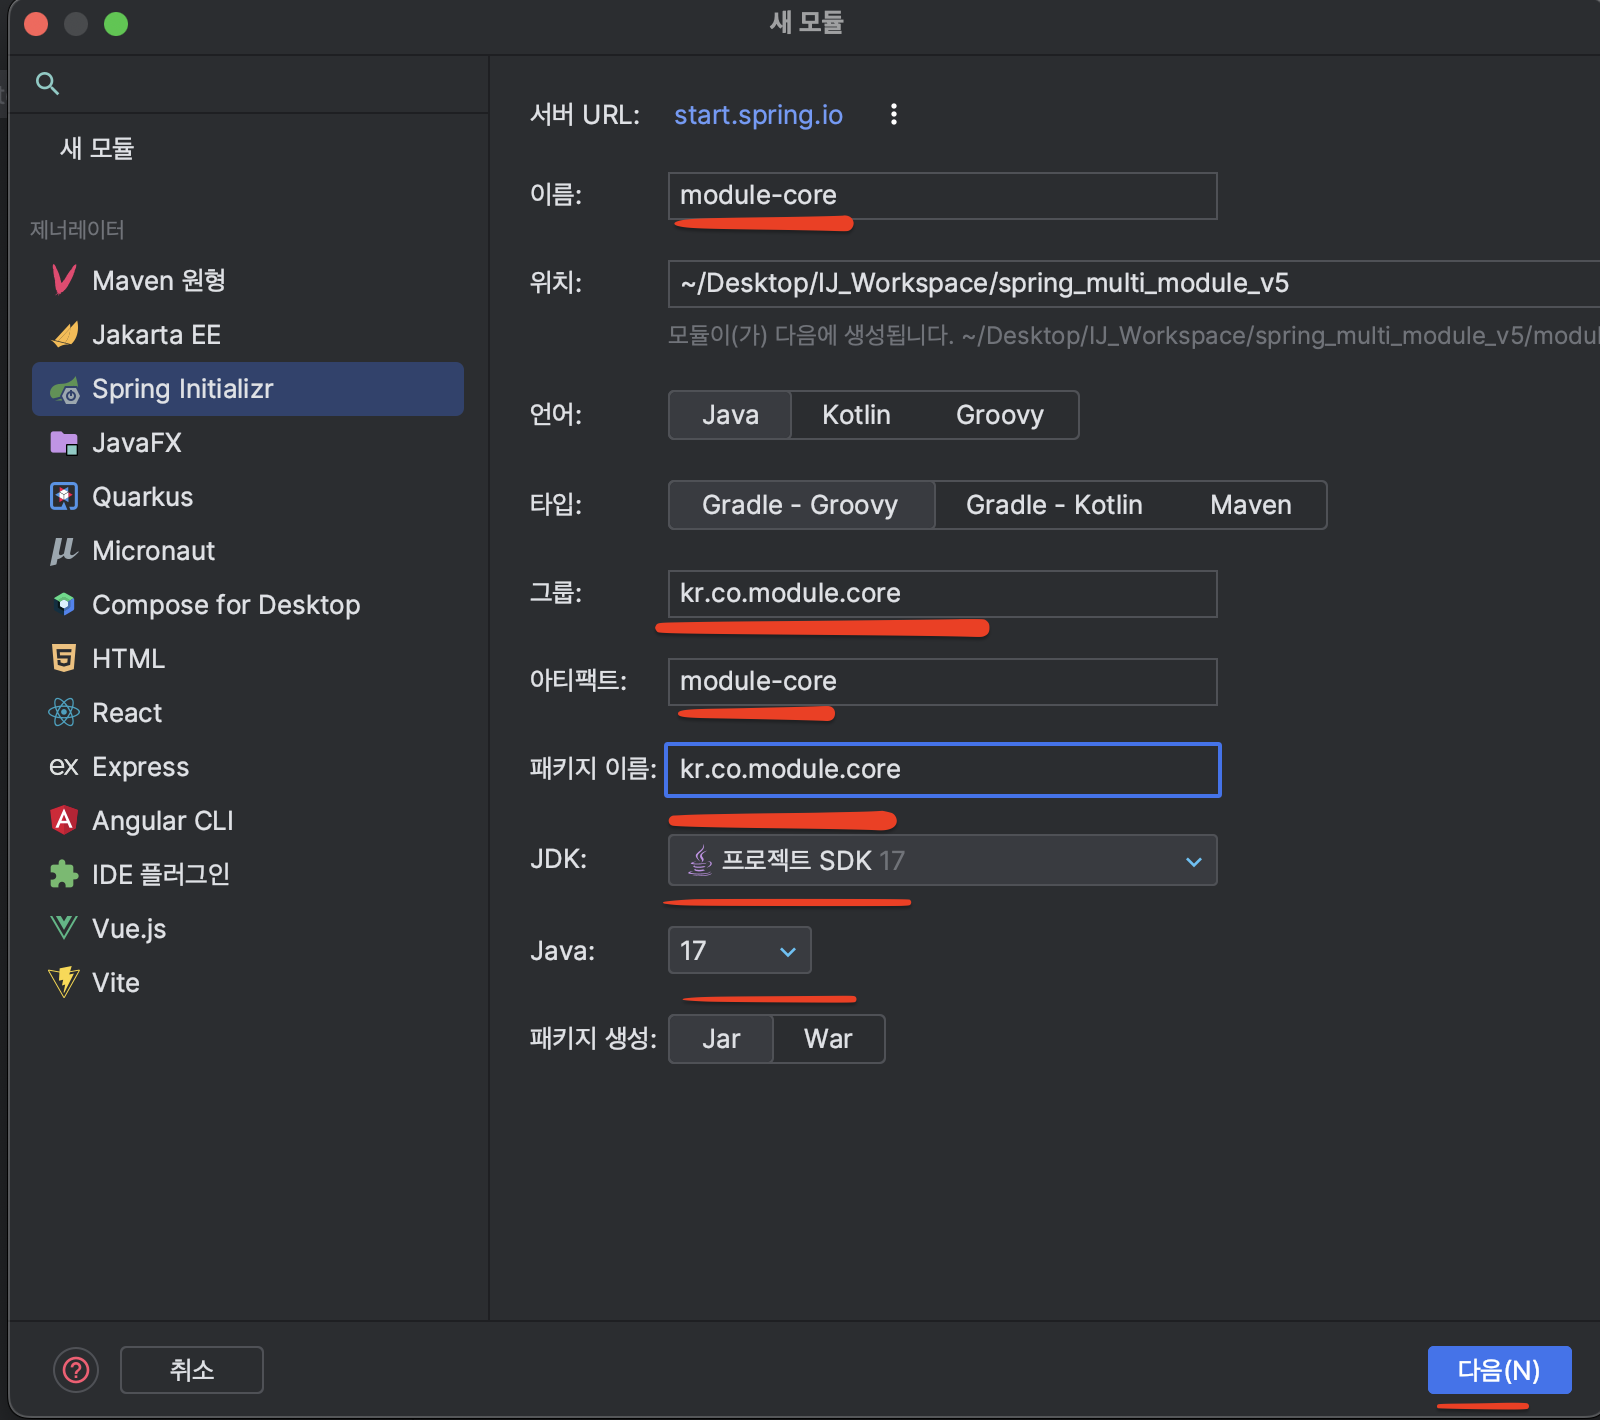This screenshot has width=1600, height=1420.
Task: Click the Compose for Desktop icon
Action: pos(64,604)
